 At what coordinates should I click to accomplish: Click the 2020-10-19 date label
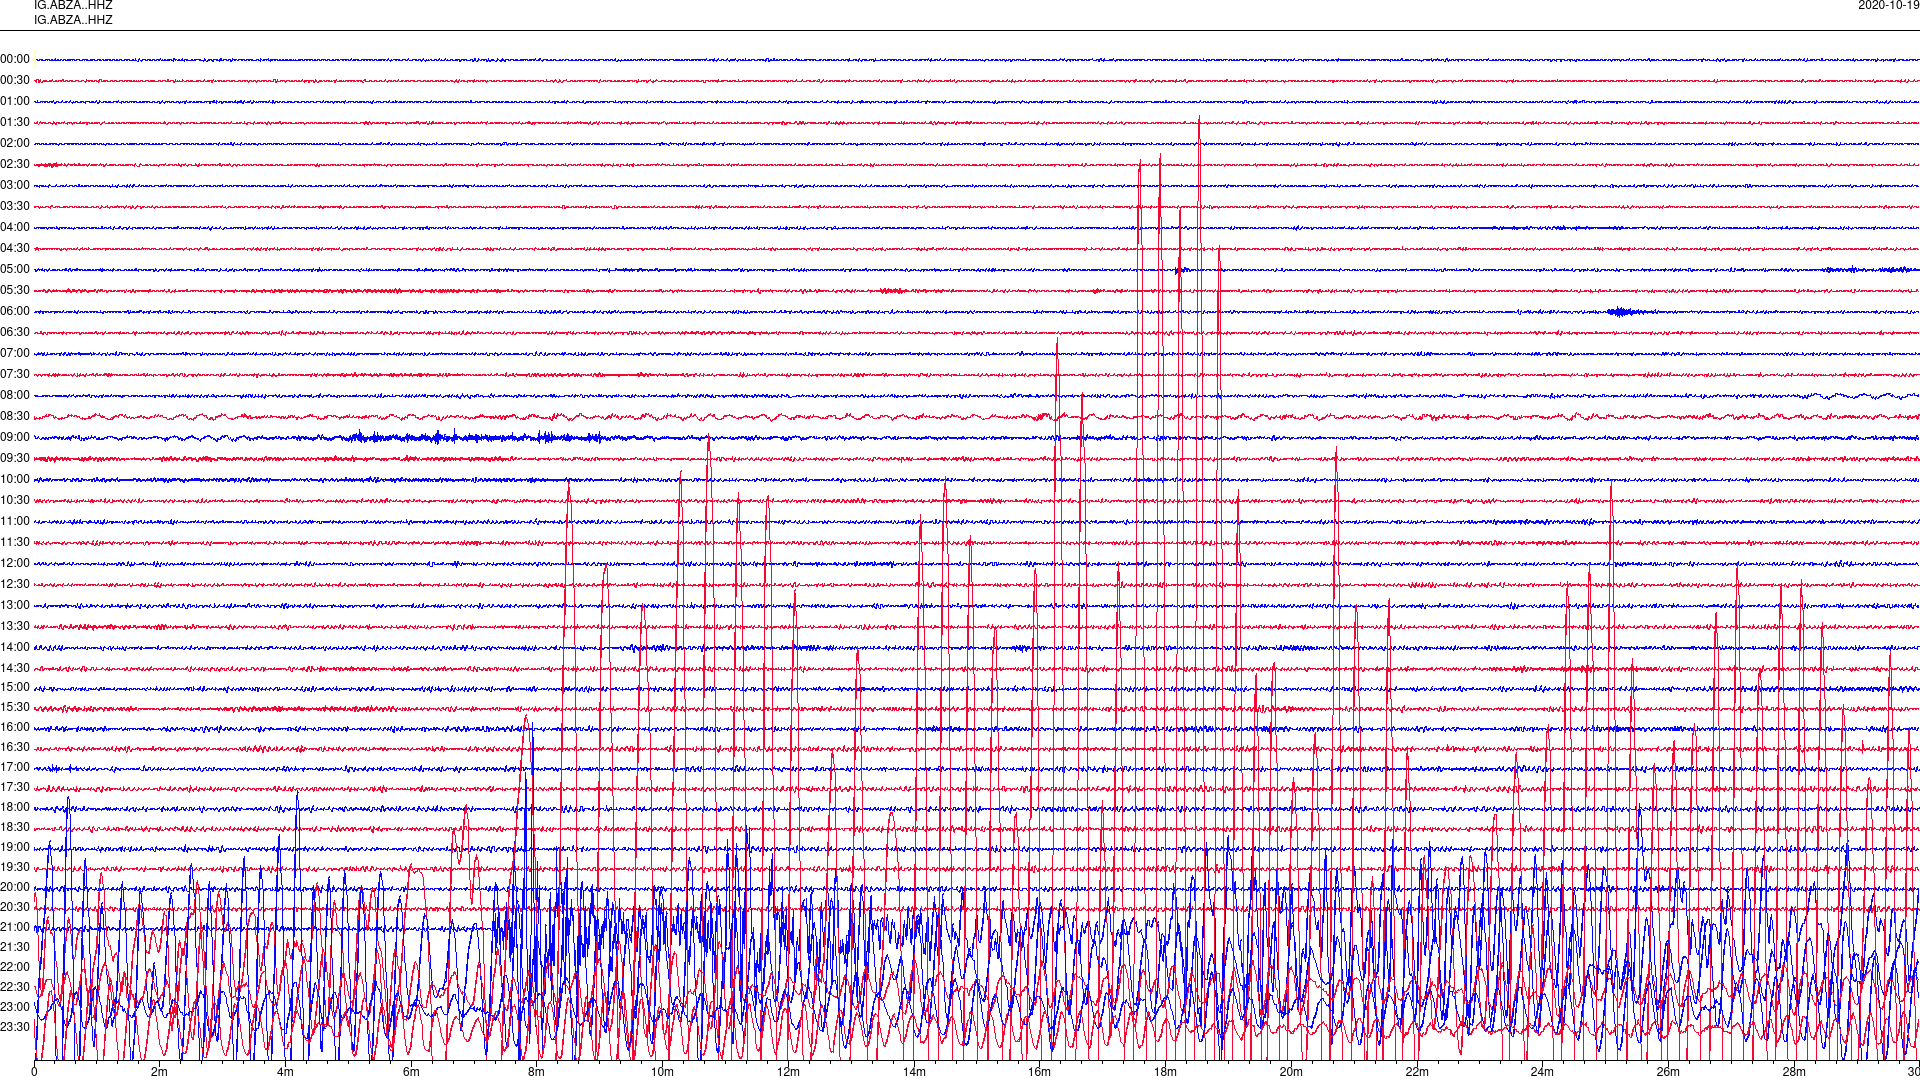1888,6
